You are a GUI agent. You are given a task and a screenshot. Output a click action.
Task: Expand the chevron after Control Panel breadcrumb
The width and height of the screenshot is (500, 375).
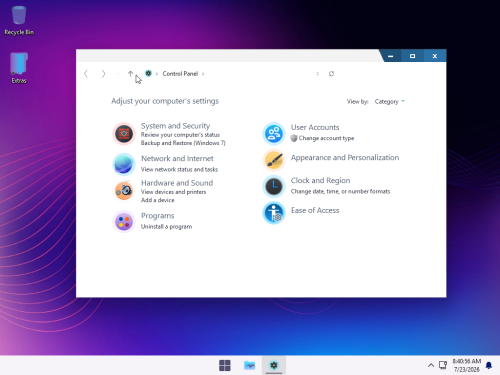click(203, 74)
